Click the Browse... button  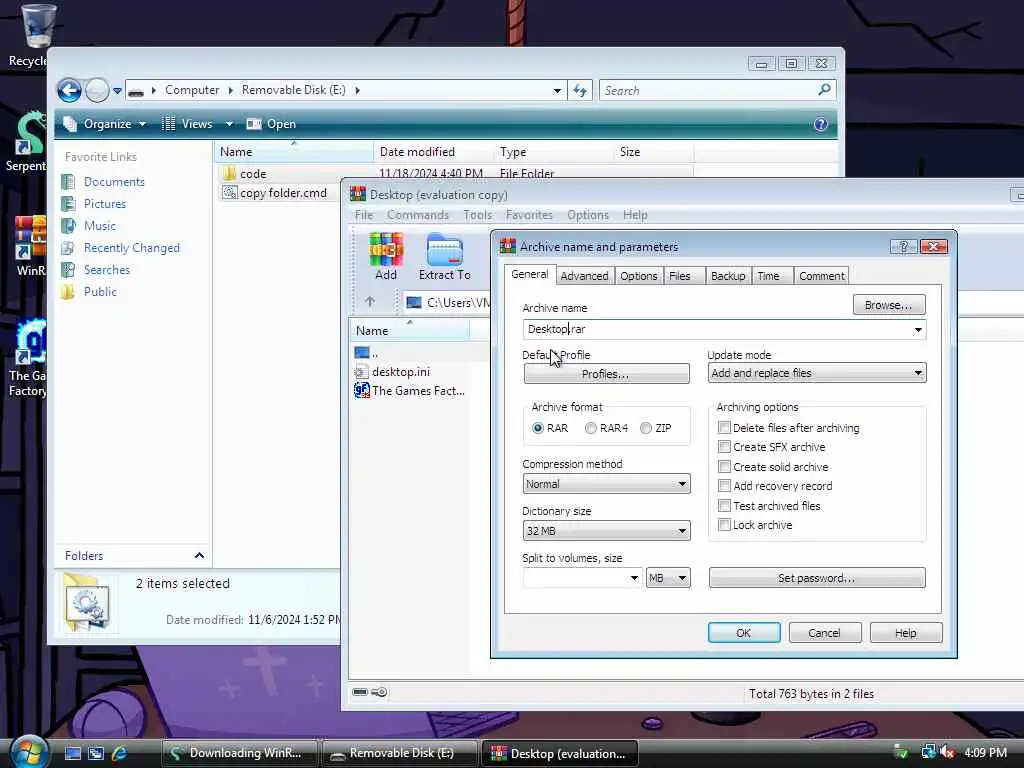click(888, 305)
